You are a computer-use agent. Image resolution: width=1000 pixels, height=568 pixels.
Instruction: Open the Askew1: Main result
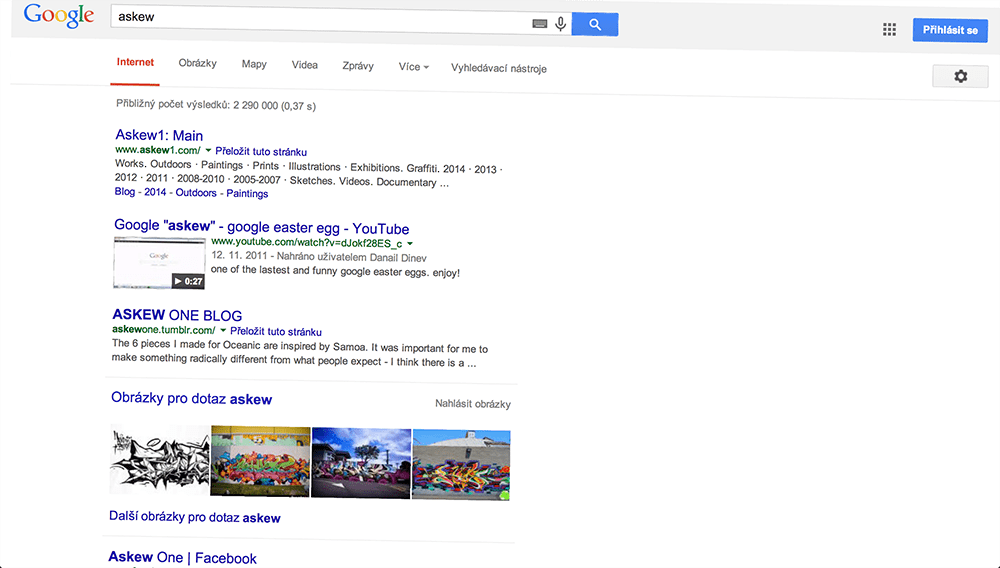[159, 135]
